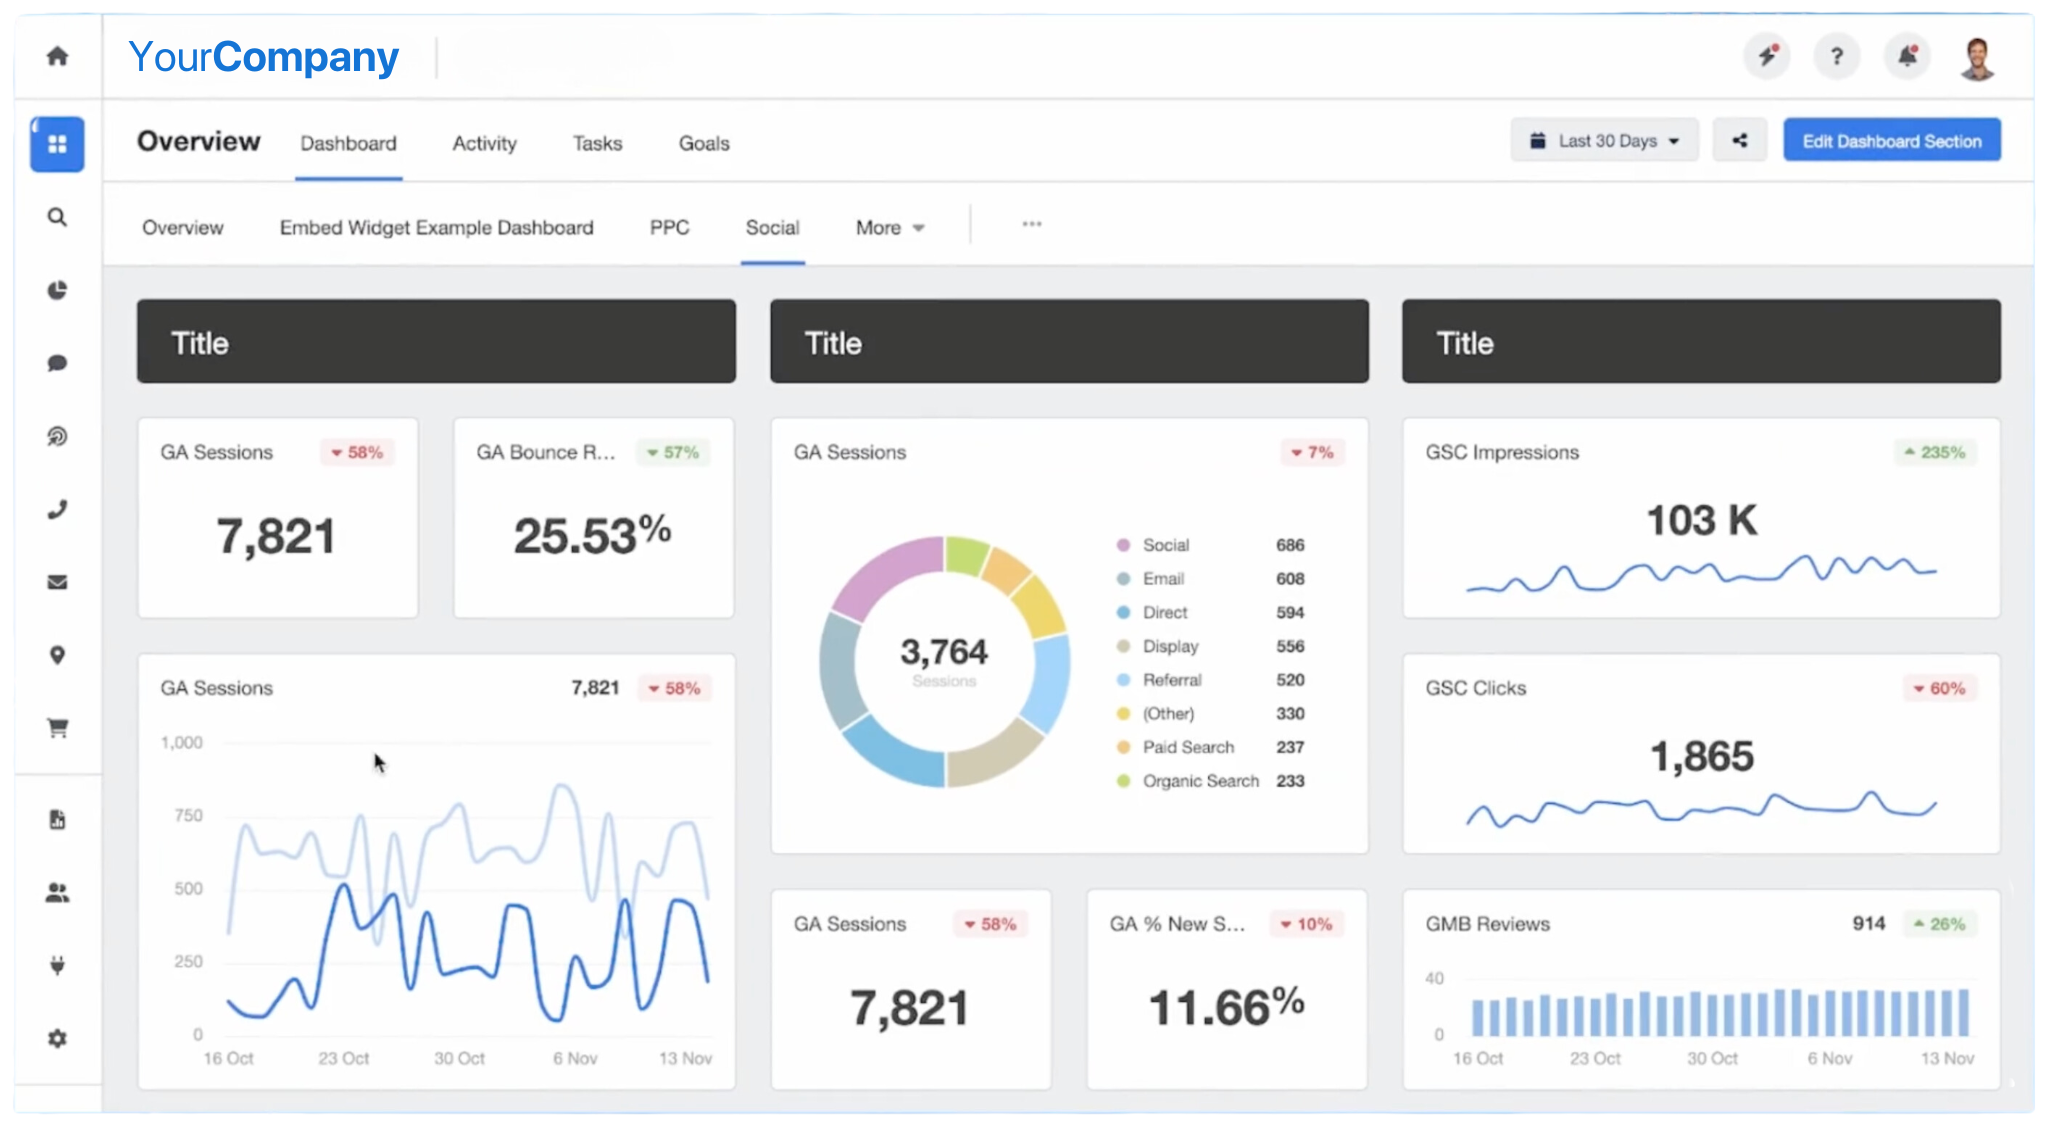The image size is (2048, 1125).
Task: Click the GSC Impressions 103 K value
Action: 1701,520
